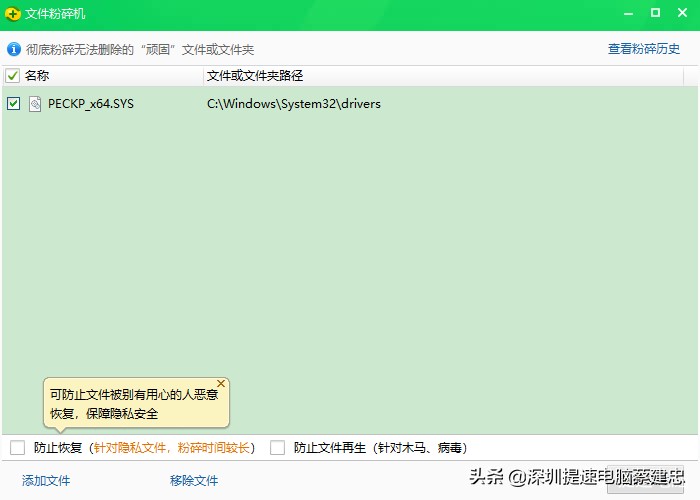Minimize the 文件粉碎机 window

(x=629, y=13)
